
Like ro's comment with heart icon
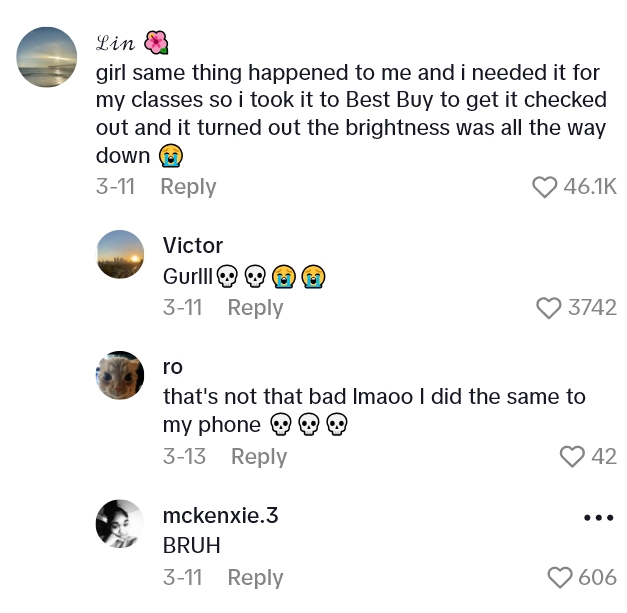[571, 457]
